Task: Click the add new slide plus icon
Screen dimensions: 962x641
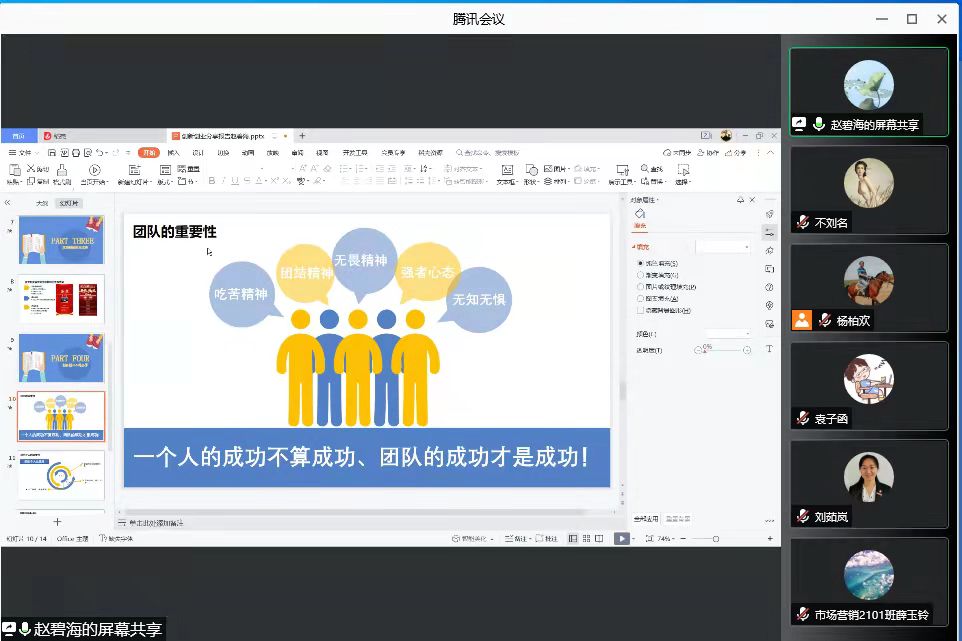Action: (57, 521)
